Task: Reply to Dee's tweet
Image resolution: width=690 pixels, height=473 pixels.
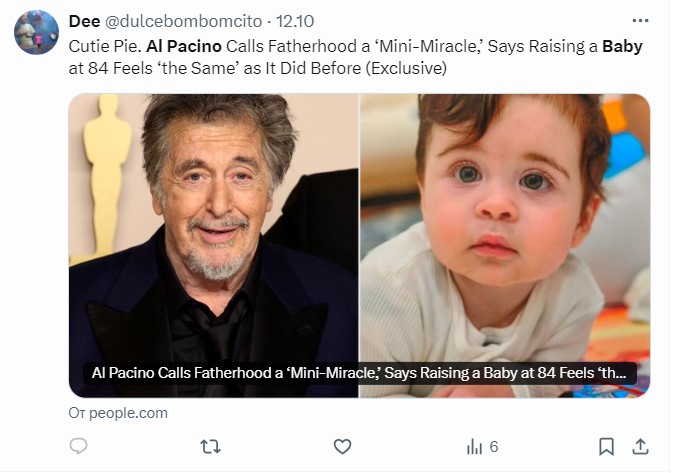Action: [x=78, y=446]
